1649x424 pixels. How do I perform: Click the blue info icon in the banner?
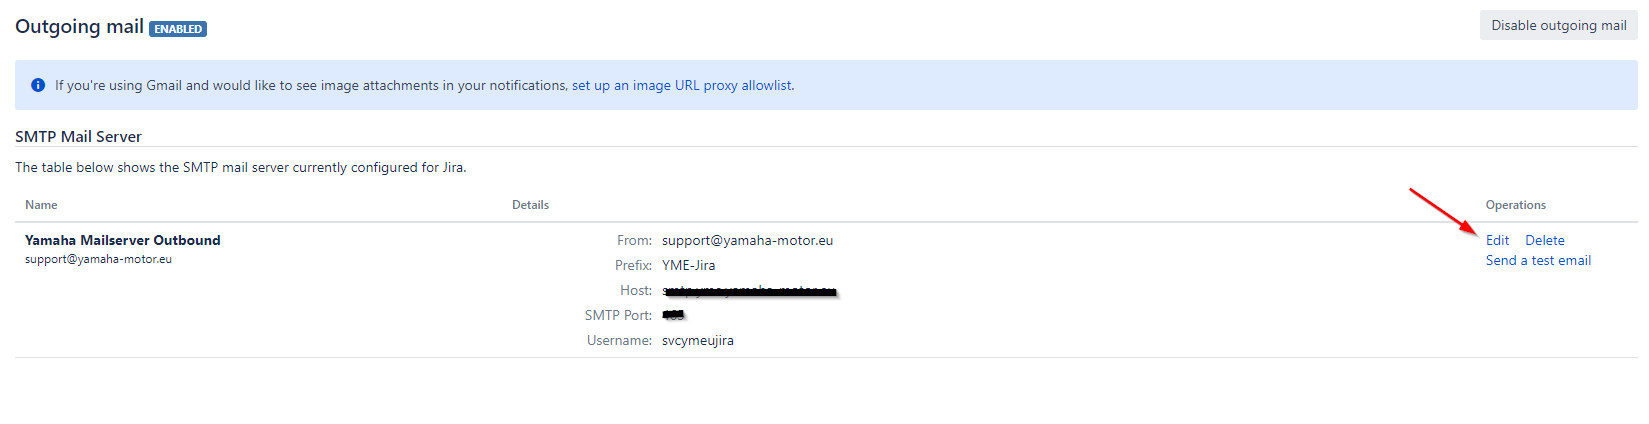[x=38, y=85]
